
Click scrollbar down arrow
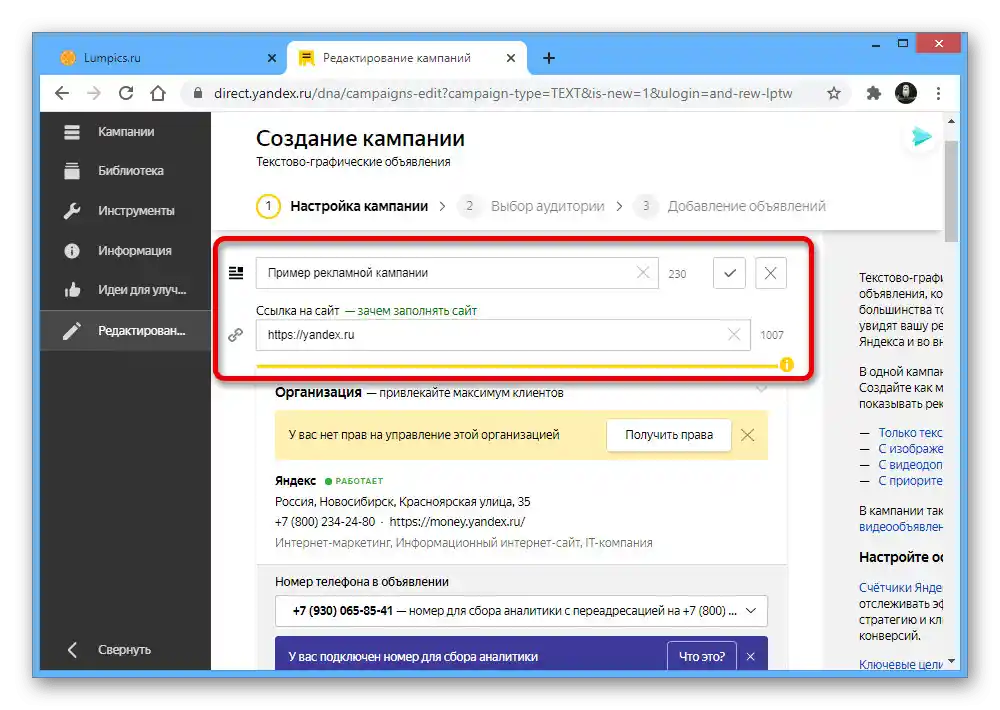pos(952,662)
